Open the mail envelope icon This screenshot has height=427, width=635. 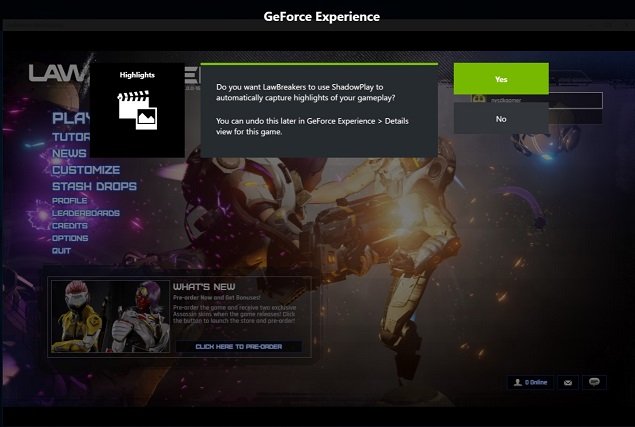pos(568,382)
